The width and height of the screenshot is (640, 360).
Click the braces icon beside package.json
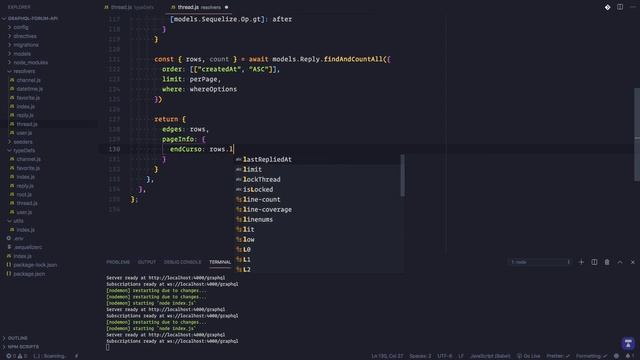(x=9, y=273)
